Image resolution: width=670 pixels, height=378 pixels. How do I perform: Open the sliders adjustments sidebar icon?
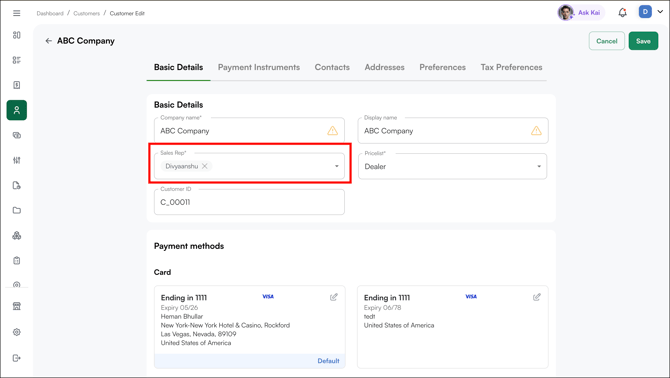17,160
